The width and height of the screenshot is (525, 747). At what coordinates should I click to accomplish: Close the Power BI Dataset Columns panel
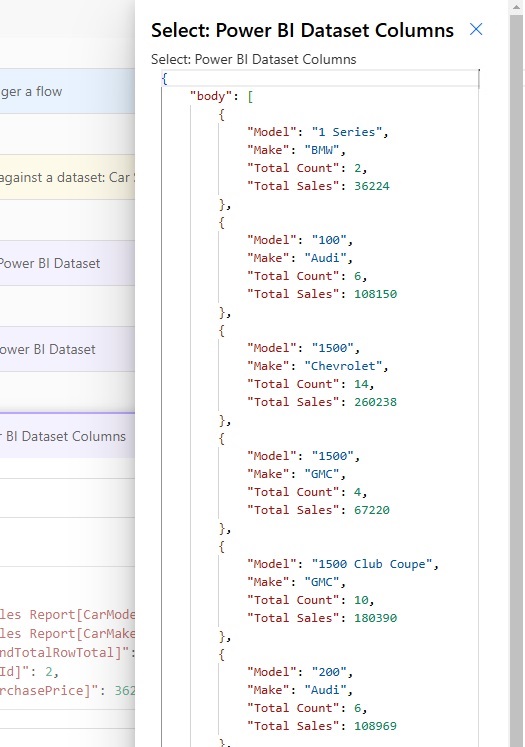(475, 30)
